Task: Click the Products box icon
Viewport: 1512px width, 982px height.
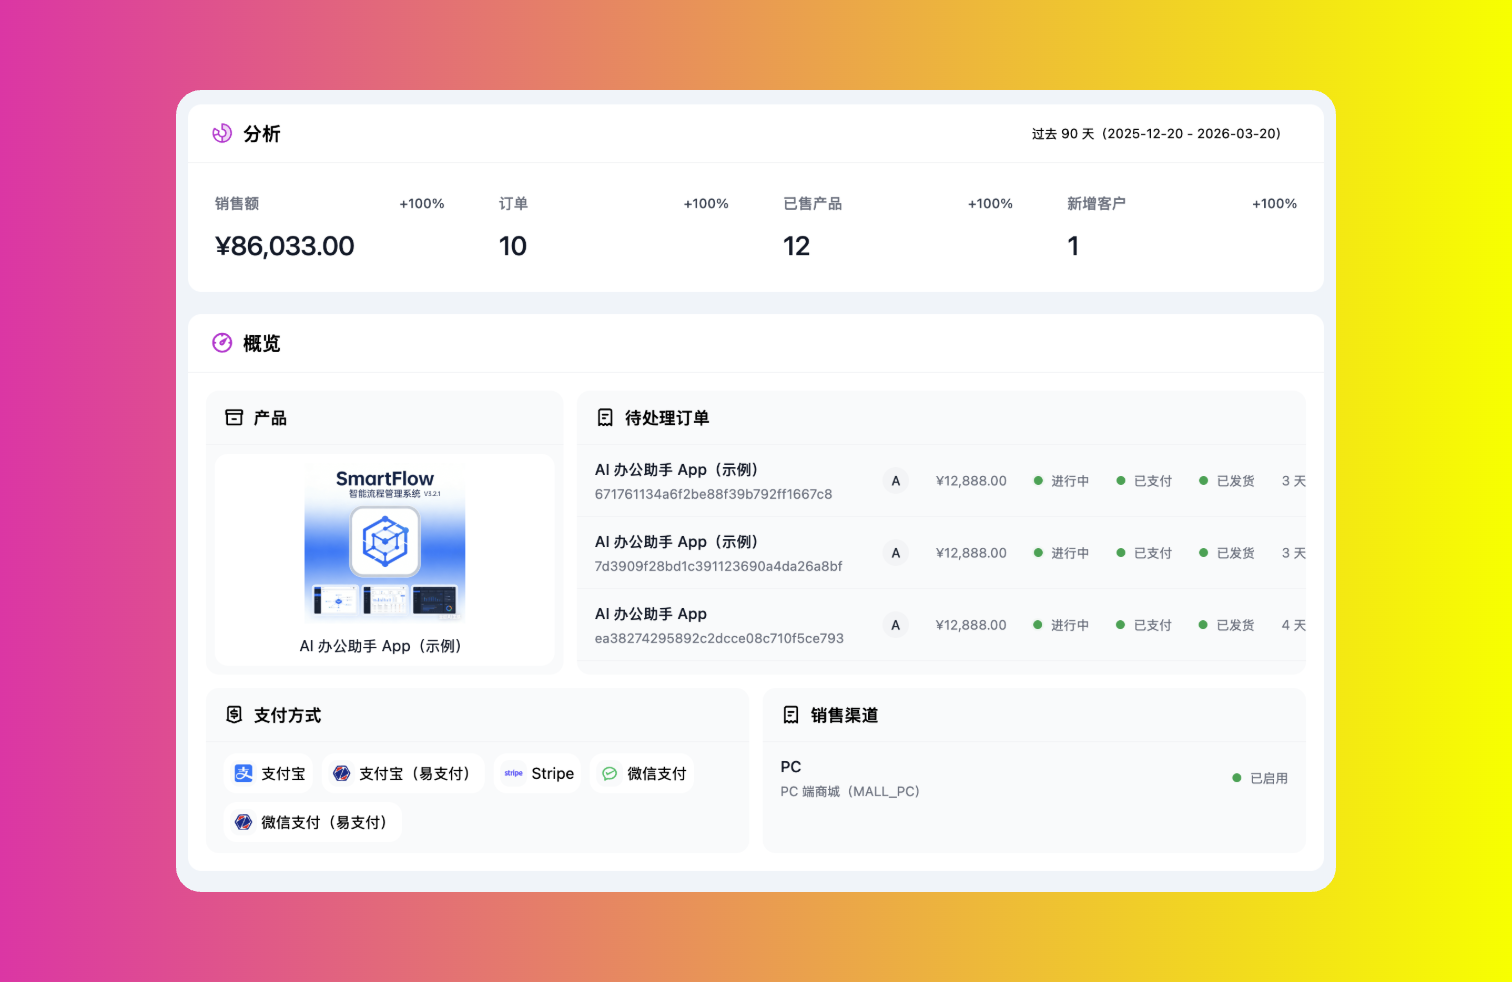Action: click(234, 418)
